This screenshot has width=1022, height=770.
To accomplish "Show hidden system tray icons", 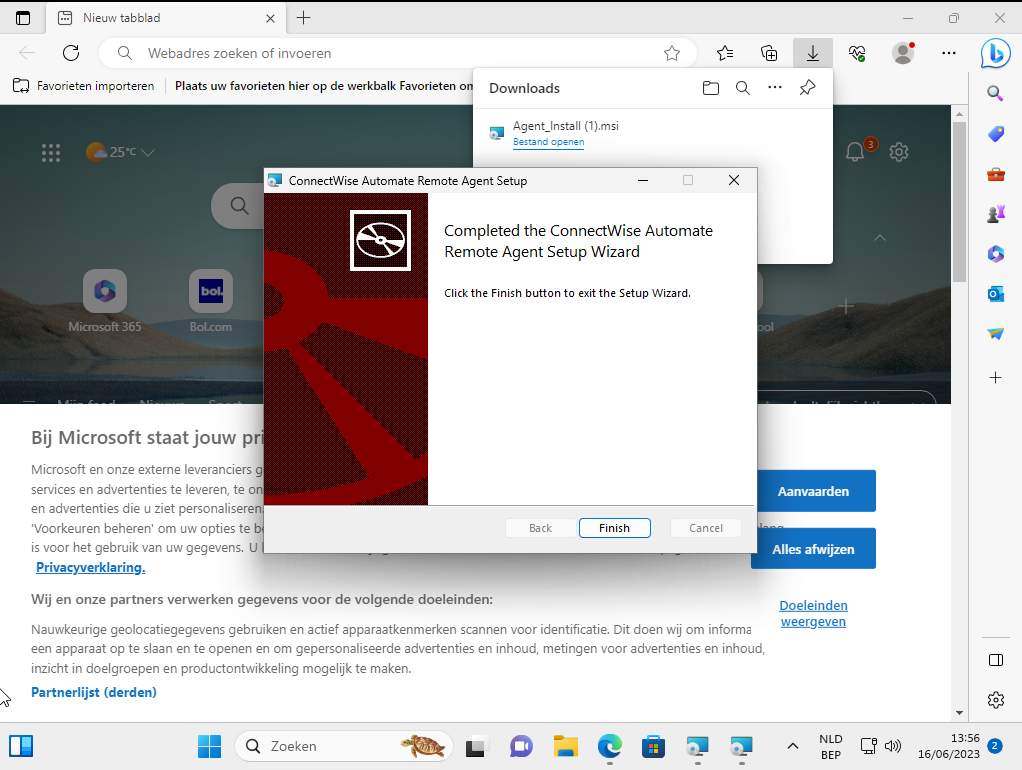I will 793,746.
